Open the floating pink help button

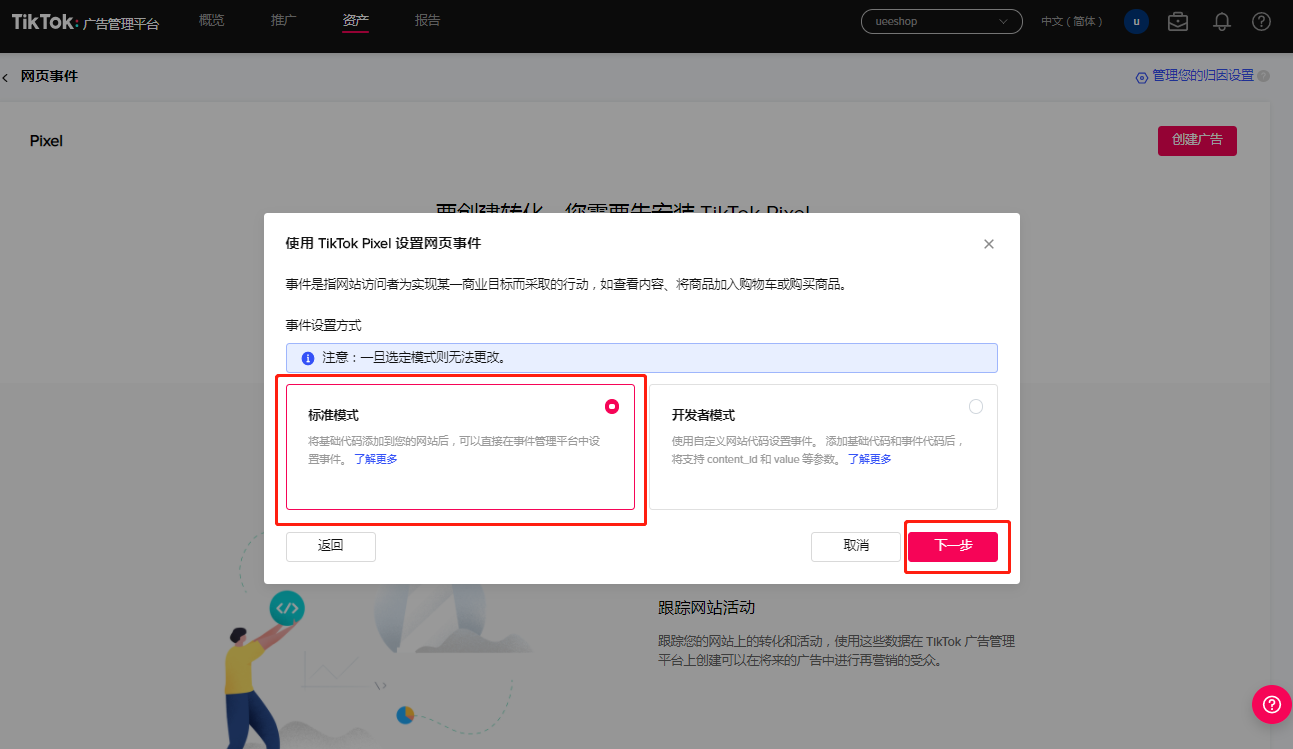[1272, 704]
